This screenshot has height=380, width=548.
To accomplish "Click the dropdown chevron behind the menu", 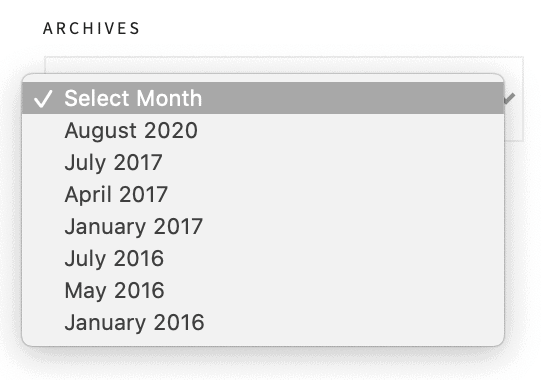I will point(510,99).
